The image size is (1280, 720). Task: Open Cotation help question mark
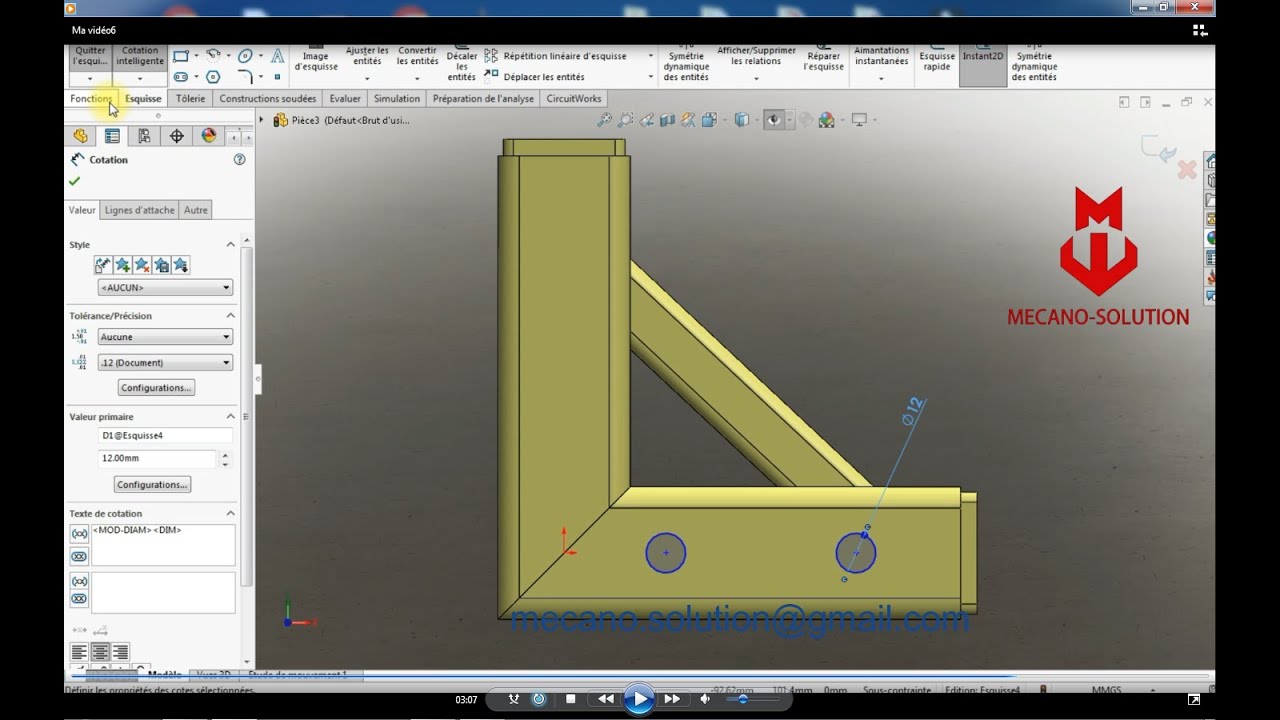[x=239, y=159]
